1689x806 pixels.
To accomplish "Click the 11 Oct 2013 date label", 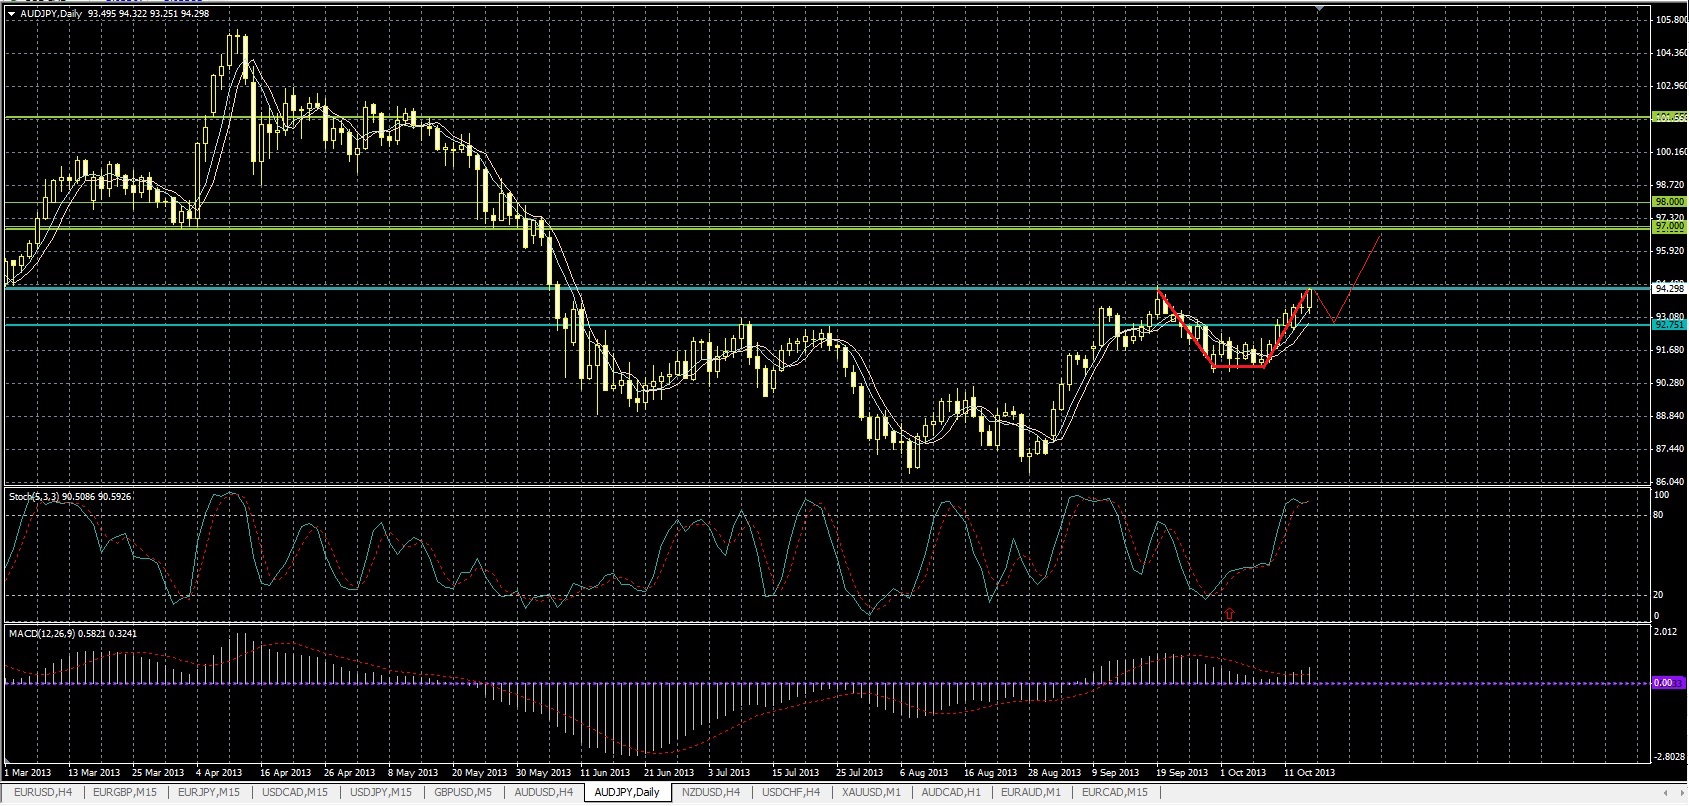I will coord(1309,772).
